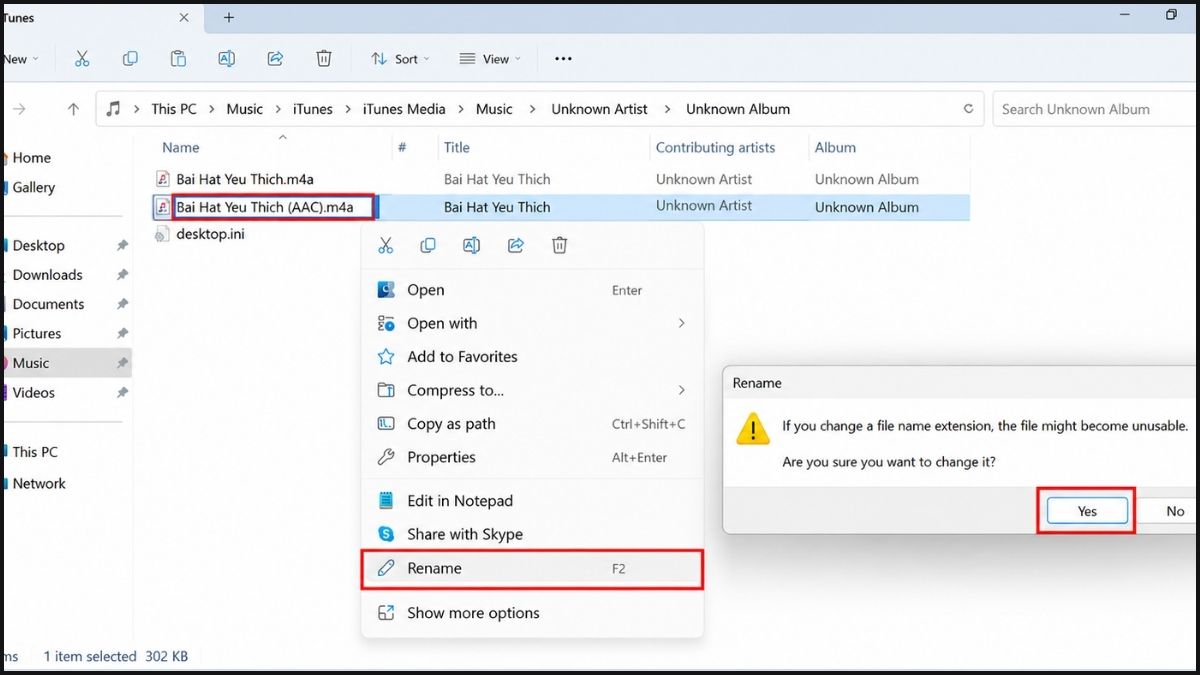
Task: Select Rename in the context menu
Action: tap(532, 568)
